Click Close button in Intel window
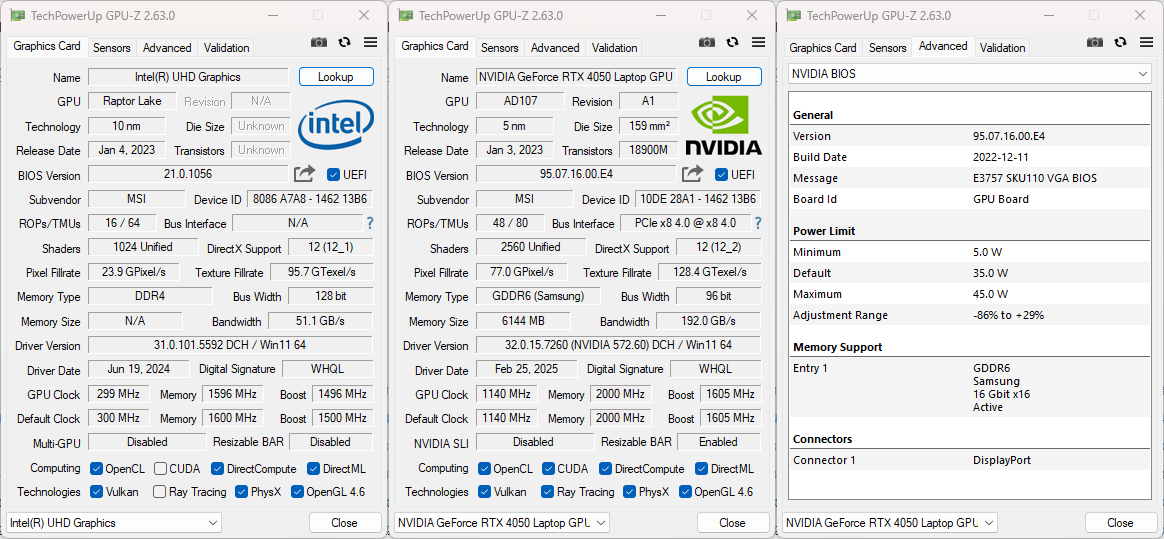The width and height of the screenshot is (1164, 539). tap(345, 523)
